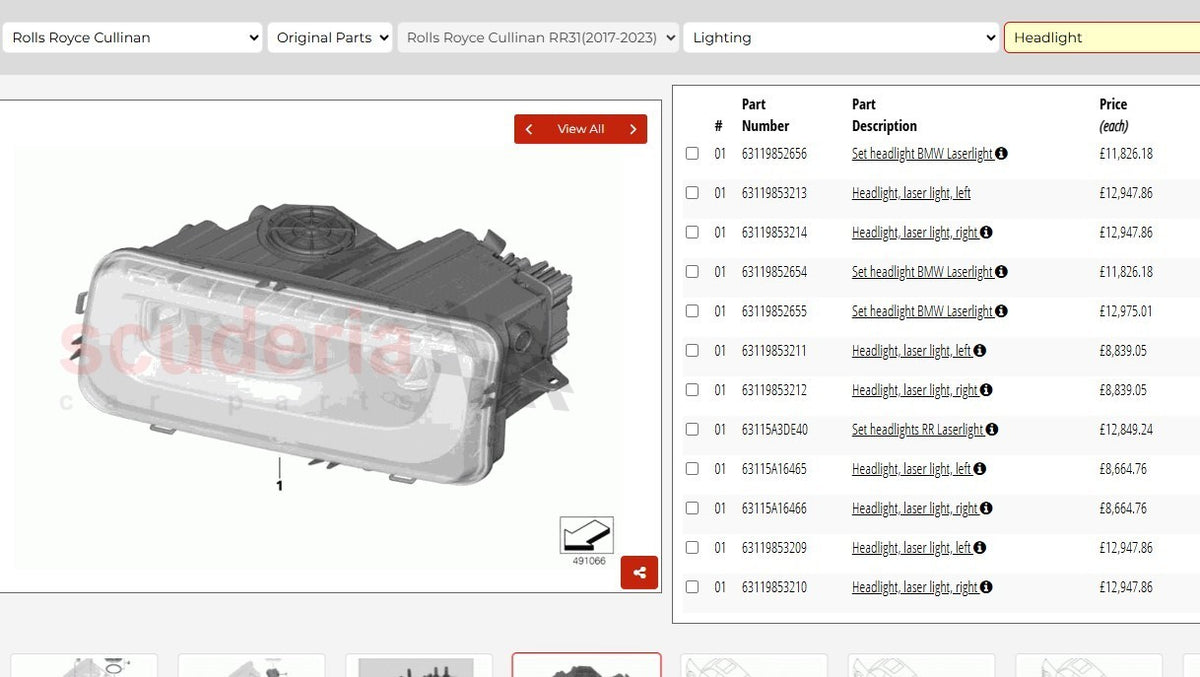Click the Part Description column header
This screenshot has width=1200, height=677.
tap(884, 115)
